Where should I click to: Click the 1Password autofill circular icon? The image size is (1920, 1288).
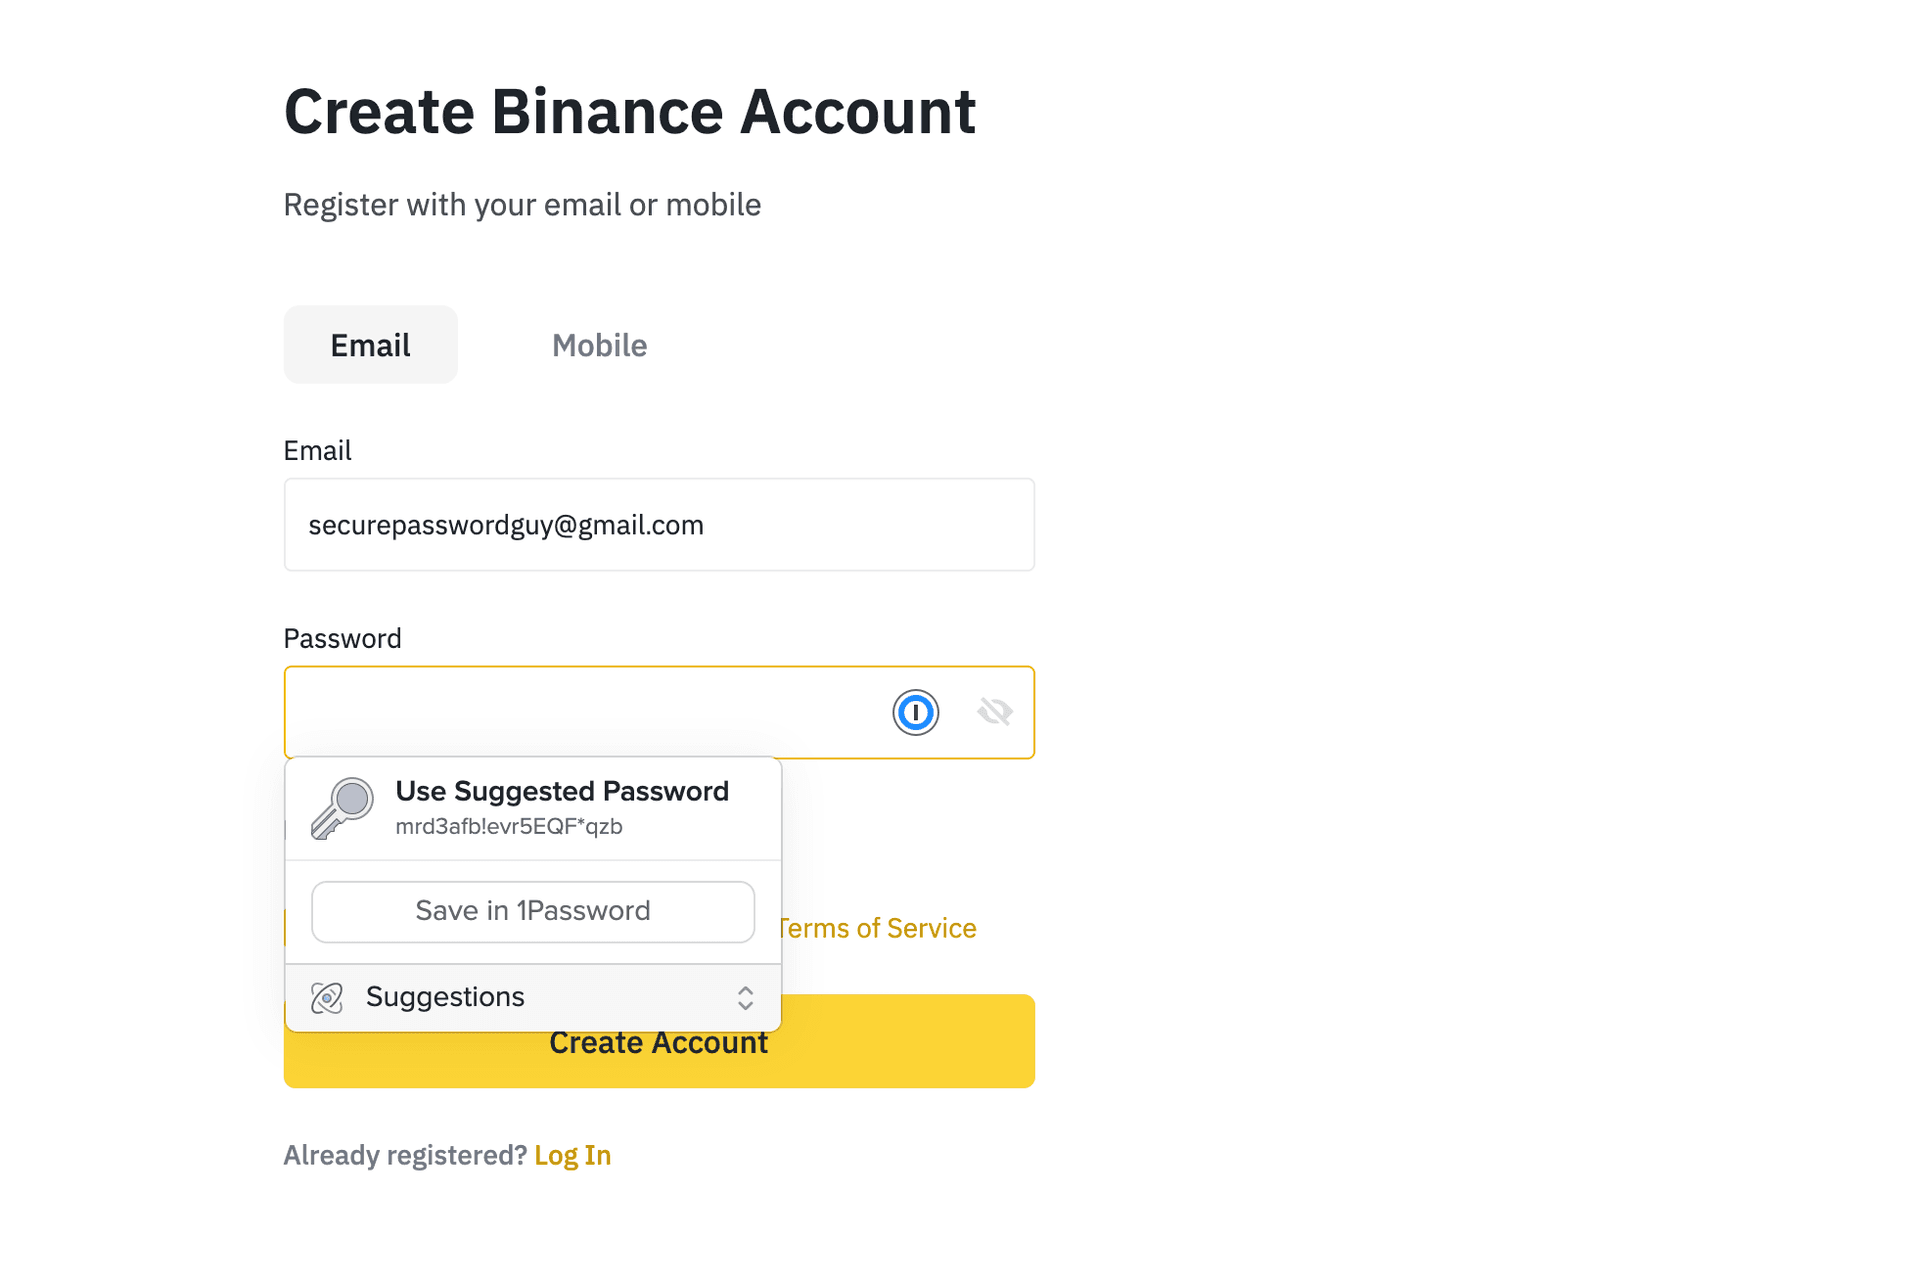click(x=914, y=710)
